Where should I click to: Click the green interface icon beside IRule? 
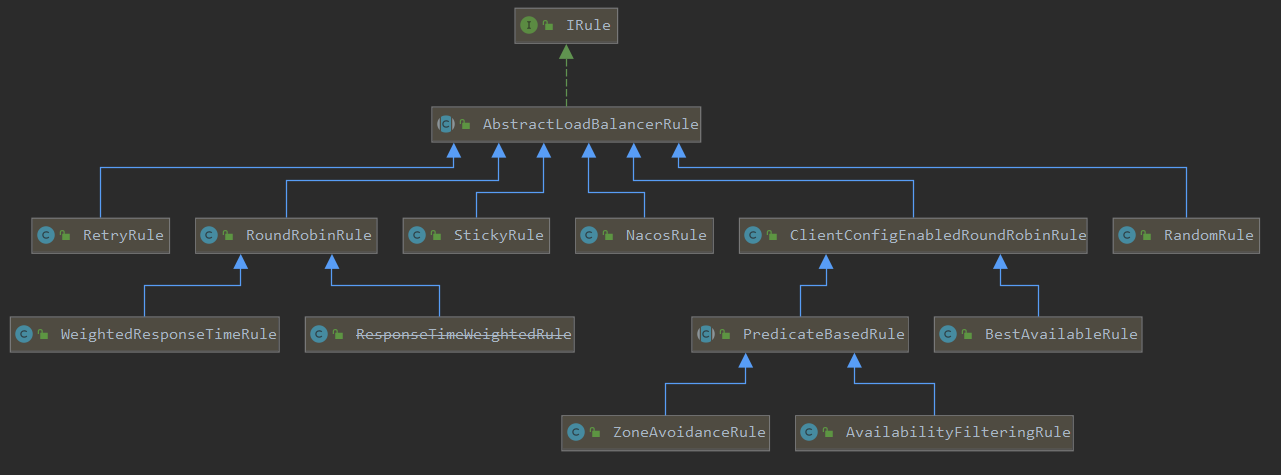[530, 25]
